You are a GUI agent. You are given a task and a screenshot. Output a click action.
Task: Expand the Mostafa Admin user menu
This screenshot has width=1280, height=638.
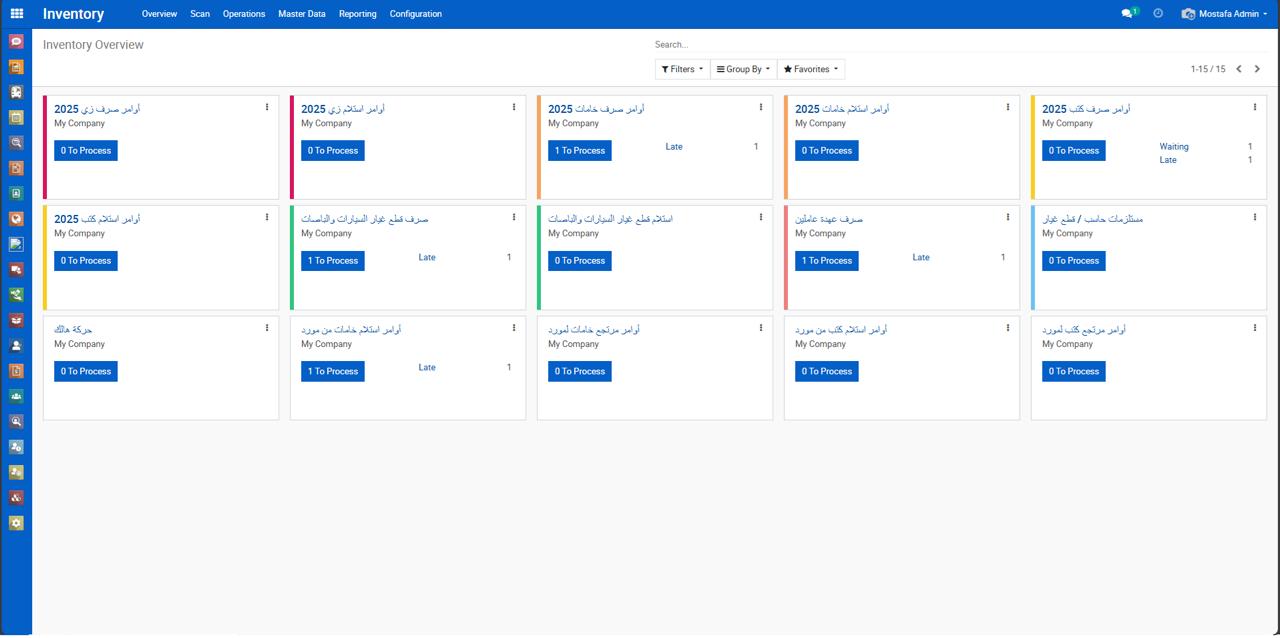point(1224,13)
